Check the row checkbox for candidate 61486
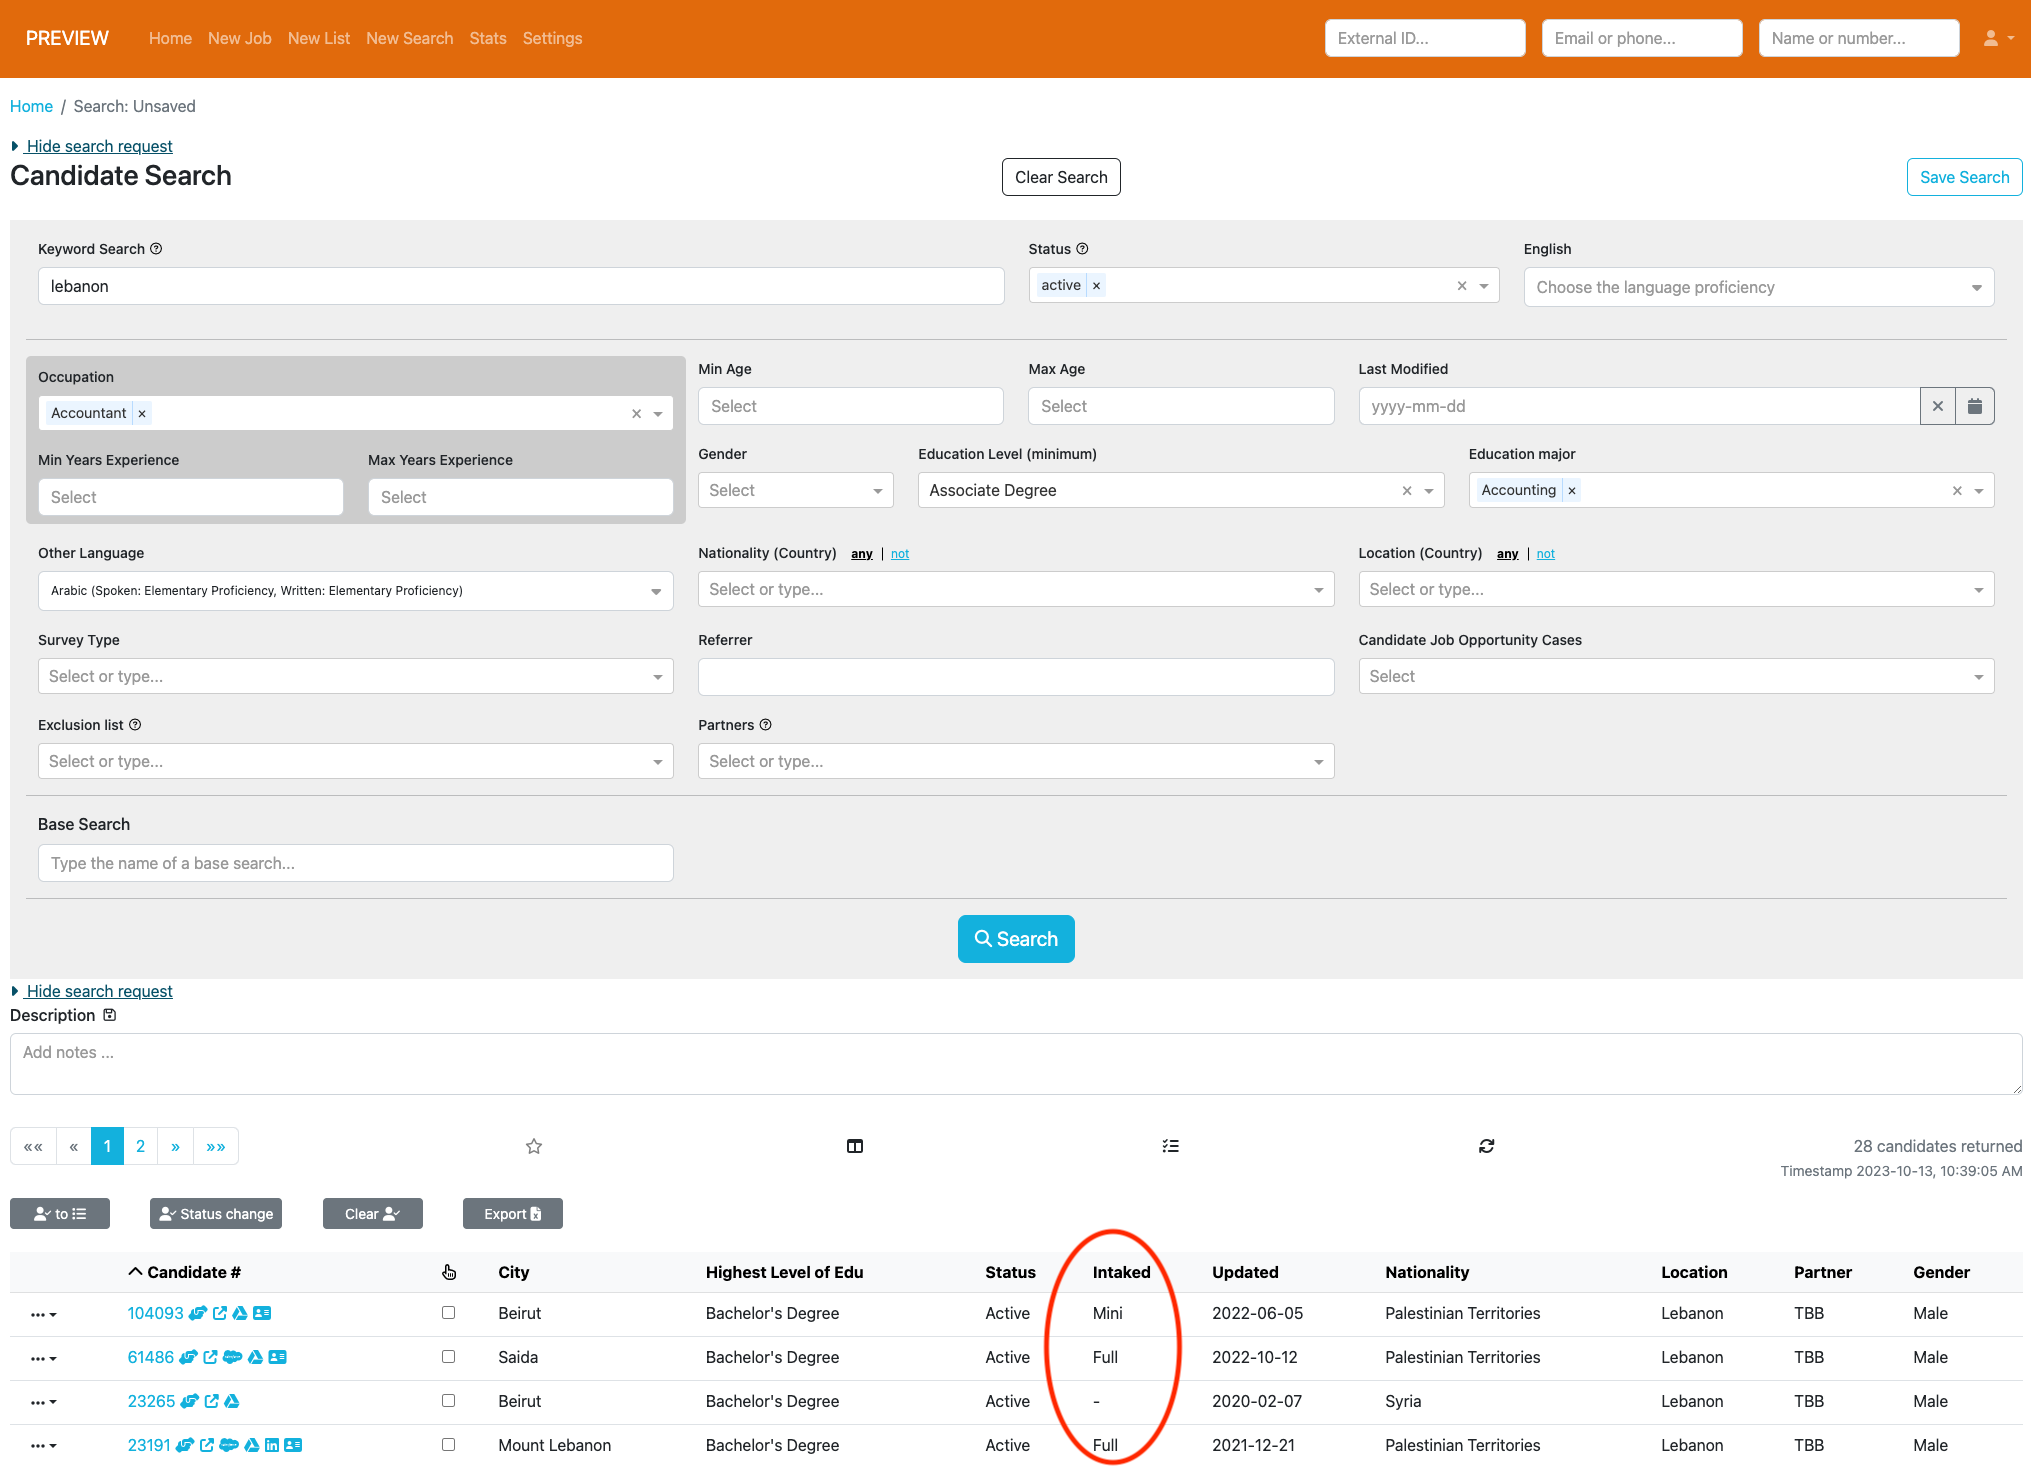 (448, 1357)
